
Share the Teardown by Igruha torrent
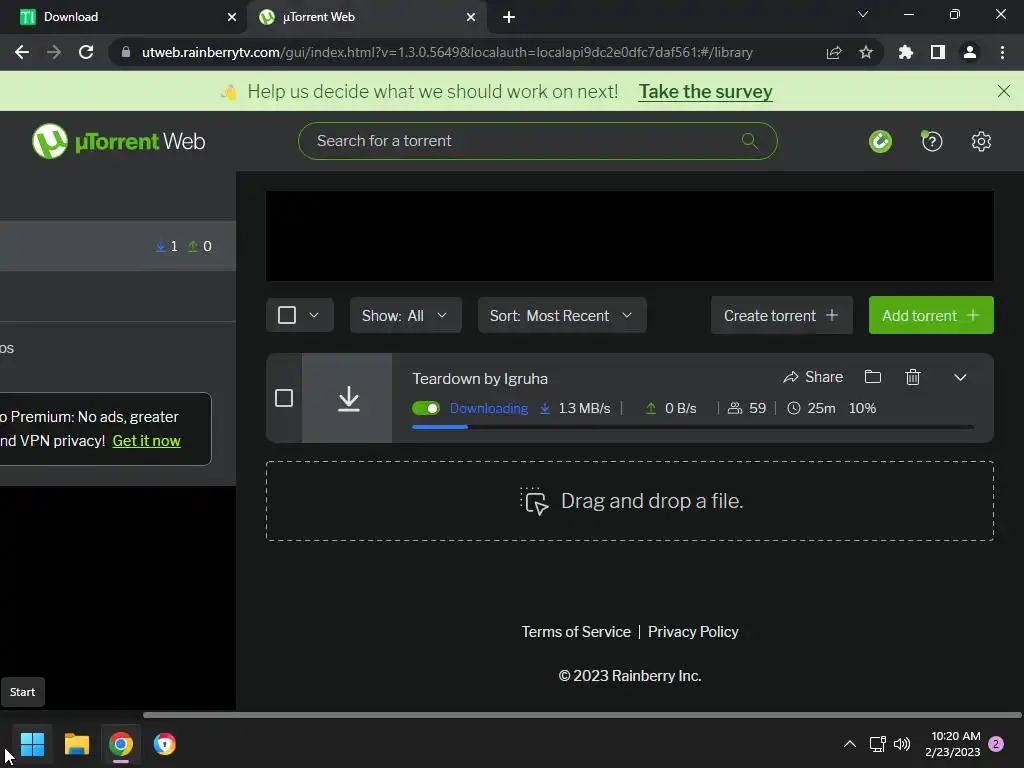pos(813,377)
